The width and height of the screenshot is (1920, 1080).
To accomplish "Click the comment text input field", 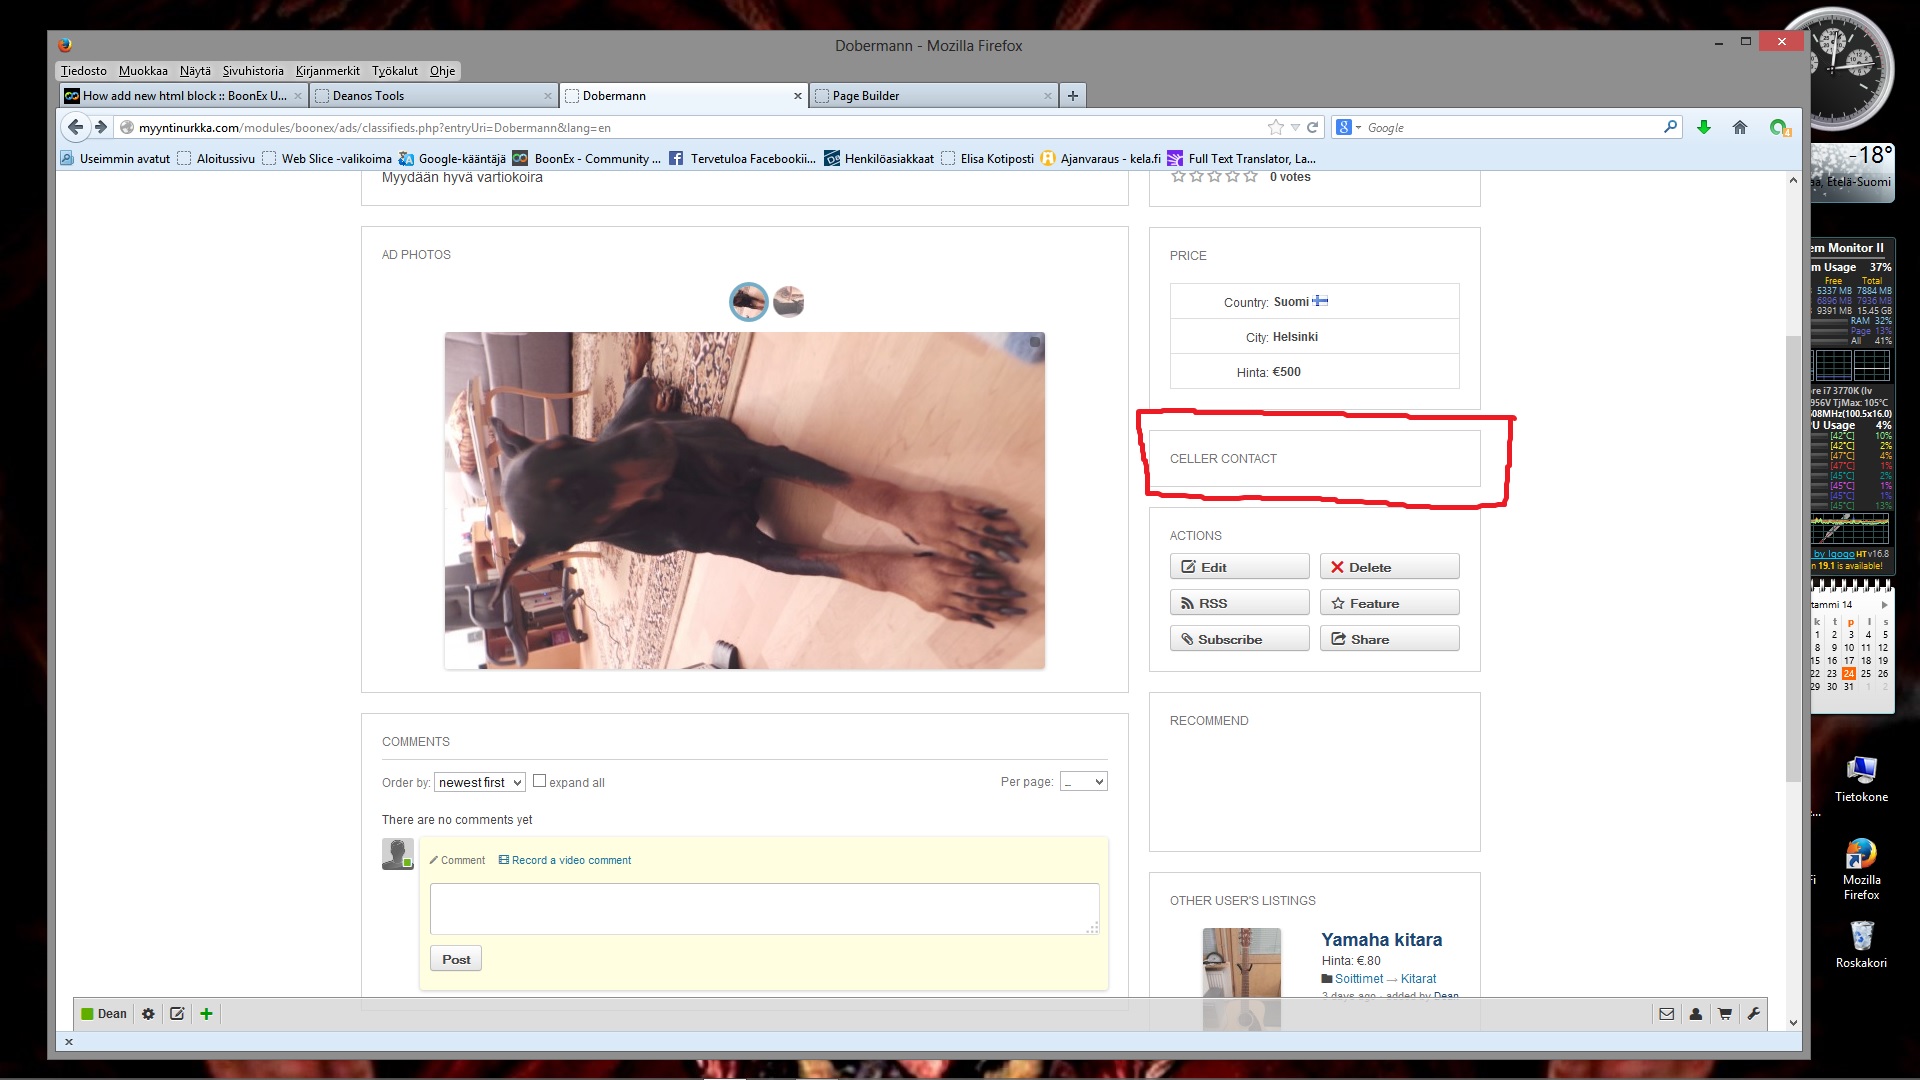I will [x=764, y=908].
